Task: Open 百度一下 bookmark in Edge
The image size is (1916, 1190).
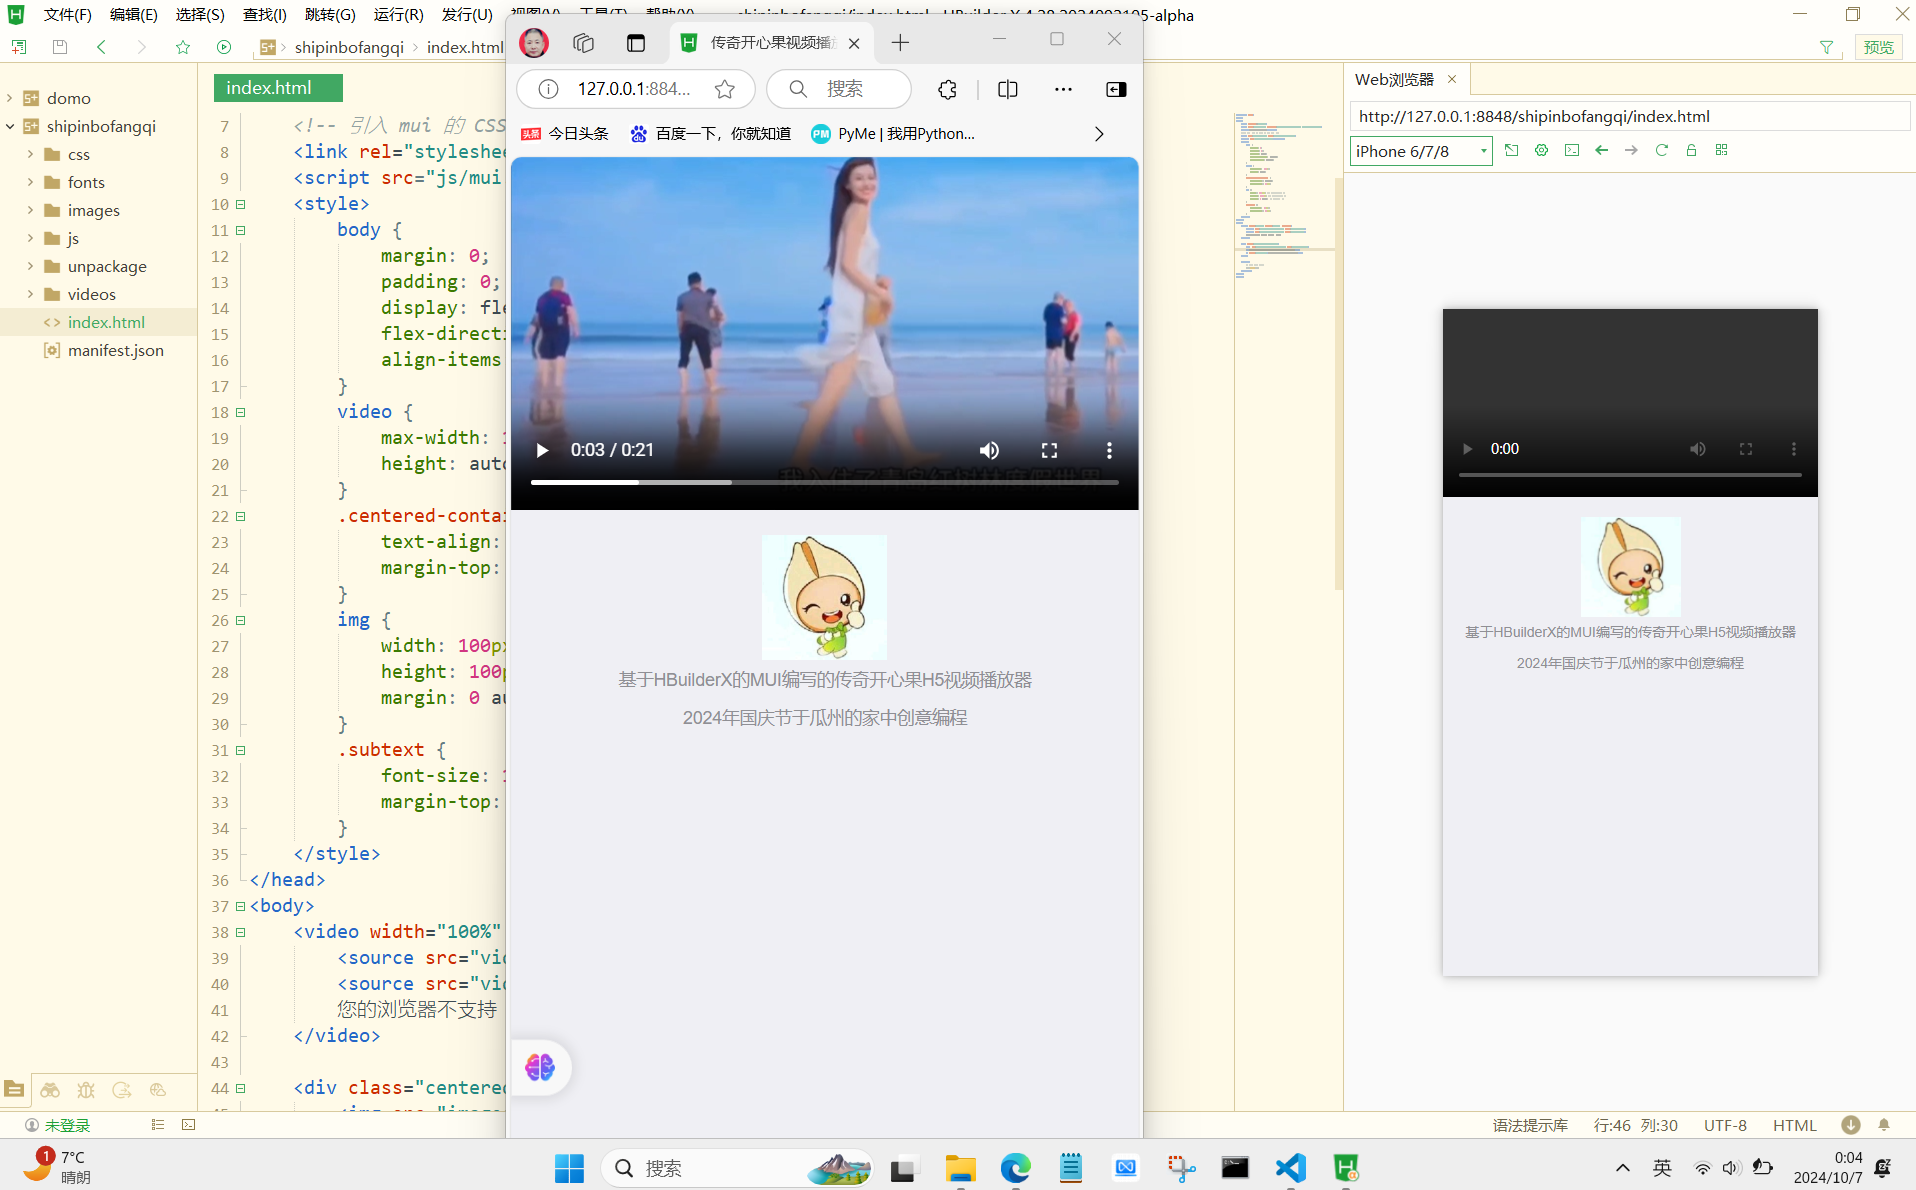Action: click(x=711, y=134)
